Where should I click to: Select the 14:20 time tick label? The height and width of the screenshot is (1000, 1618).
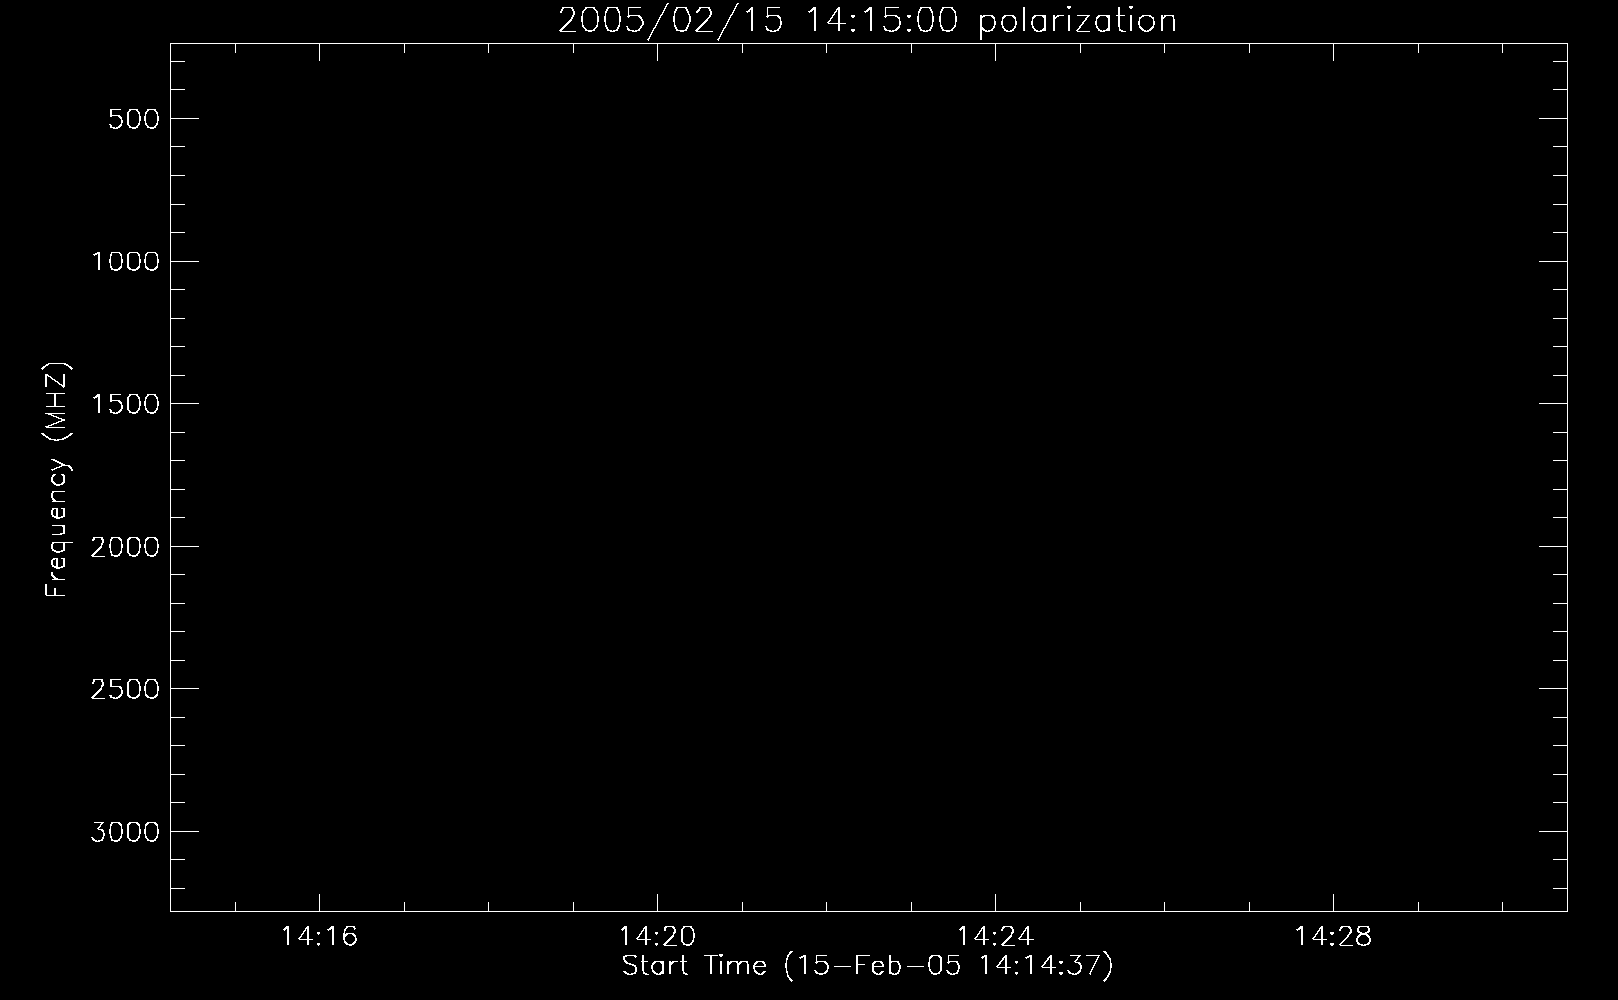(x=657, y=937)
